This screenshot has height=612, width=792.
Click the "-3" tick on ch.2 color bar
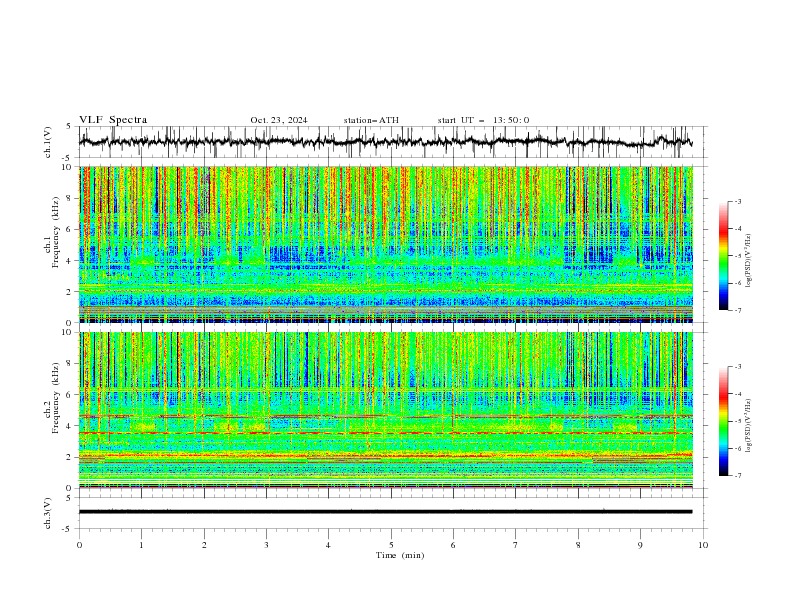pos(737,367)
